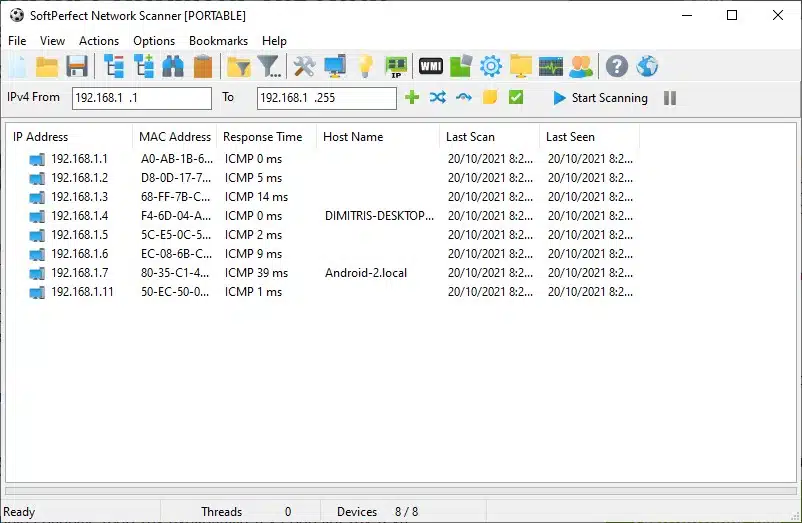The image size is (802, 523).
Task: Click the light bulb icon
Action: point(365,67)
